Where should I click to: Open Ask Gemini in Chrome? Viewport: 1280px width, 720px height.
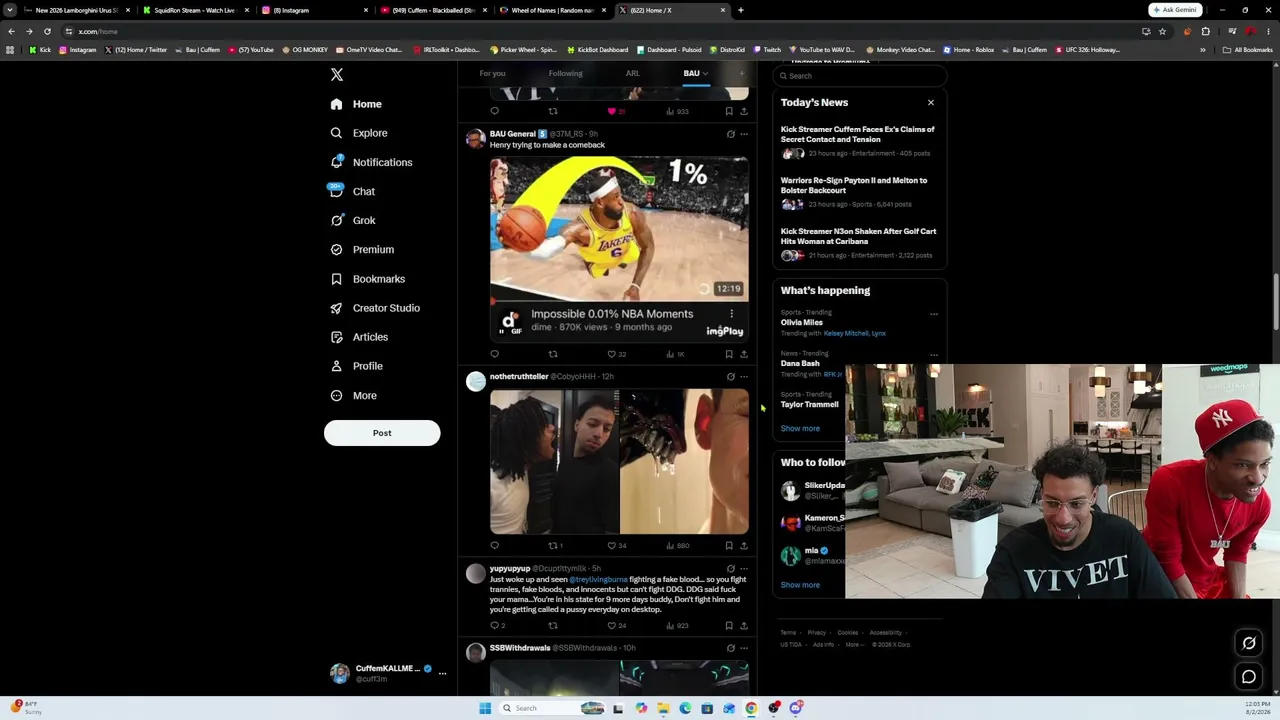click(1175, 10)
